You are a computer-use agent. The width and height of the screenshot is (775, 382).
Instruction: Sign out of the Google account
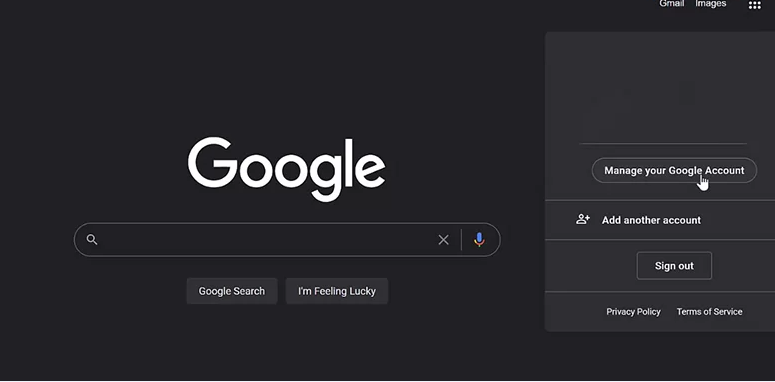(674, 266)
